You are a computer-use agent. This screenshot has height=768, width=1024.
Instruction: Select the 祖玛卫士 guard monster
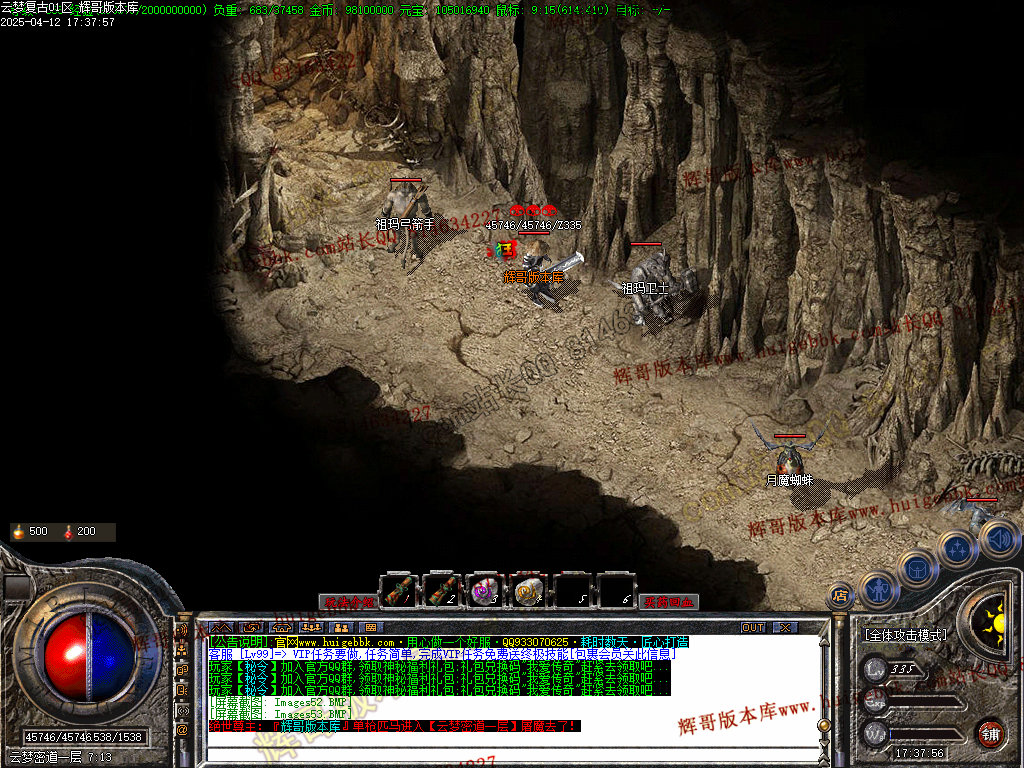click(655, 291)
